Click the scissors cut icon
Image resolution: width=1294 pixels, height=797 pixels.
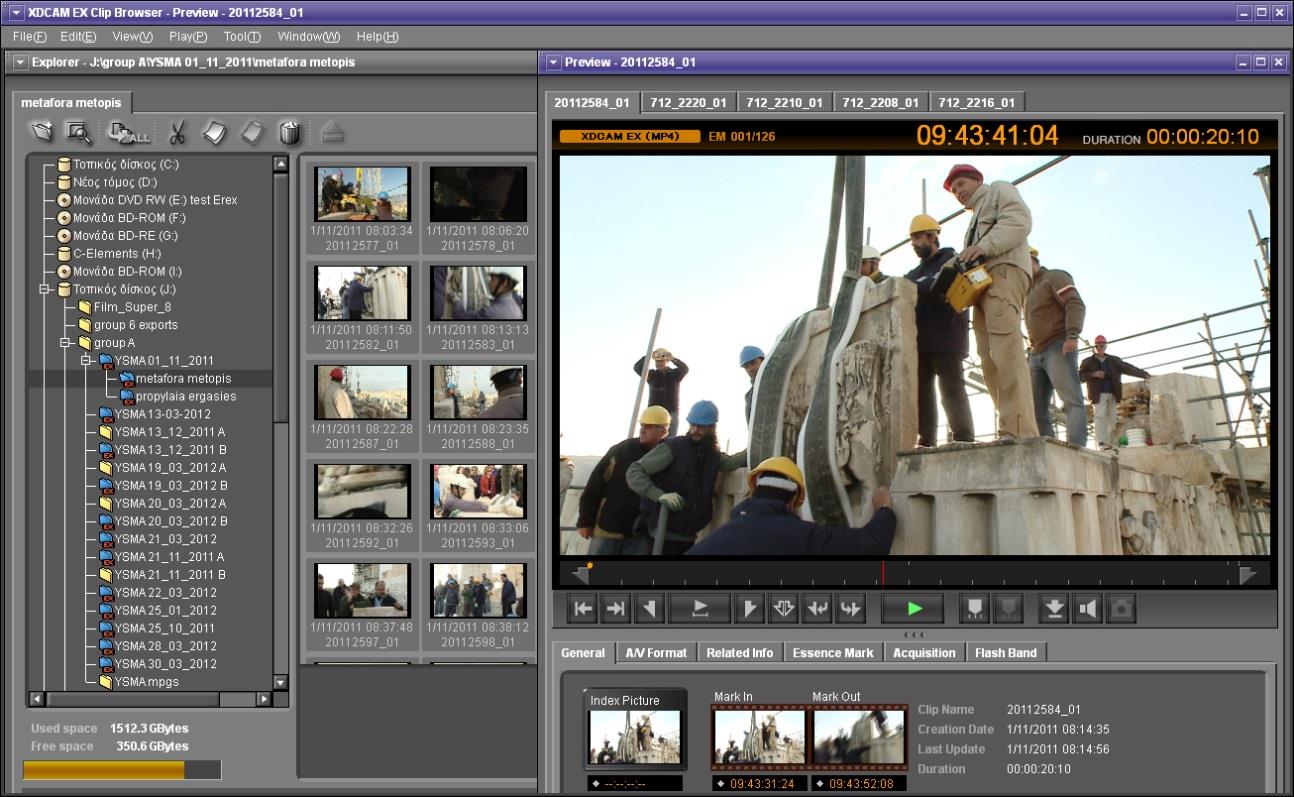(x=177, y=132)
